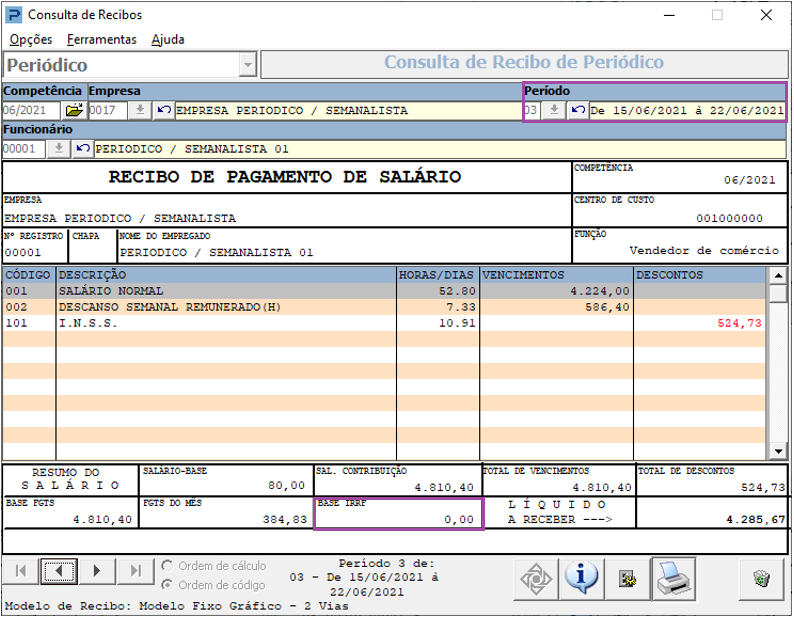Open the Ferramentas menu

102,40
